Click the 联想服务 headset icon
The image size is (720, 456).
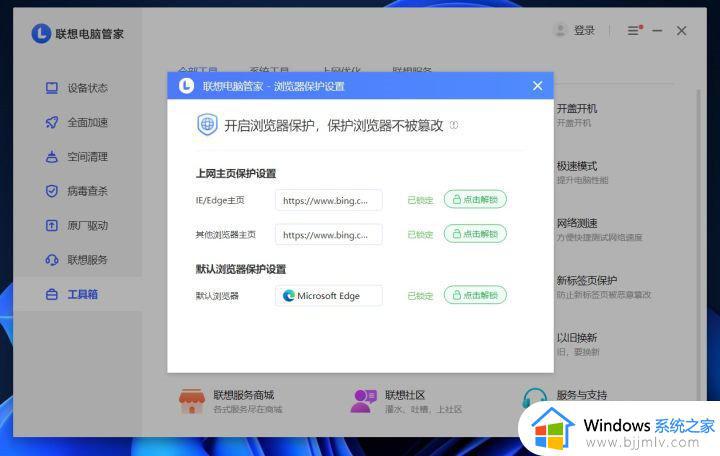[52, 260]
